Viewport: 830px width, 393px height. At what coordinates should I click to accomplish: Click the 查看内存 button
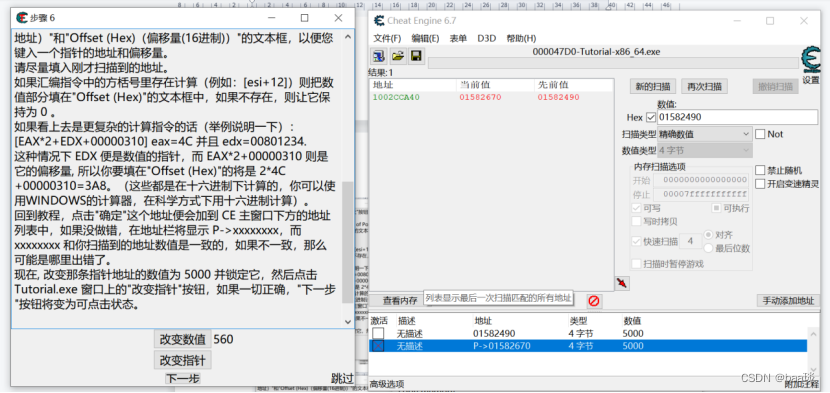coord(400,300)
